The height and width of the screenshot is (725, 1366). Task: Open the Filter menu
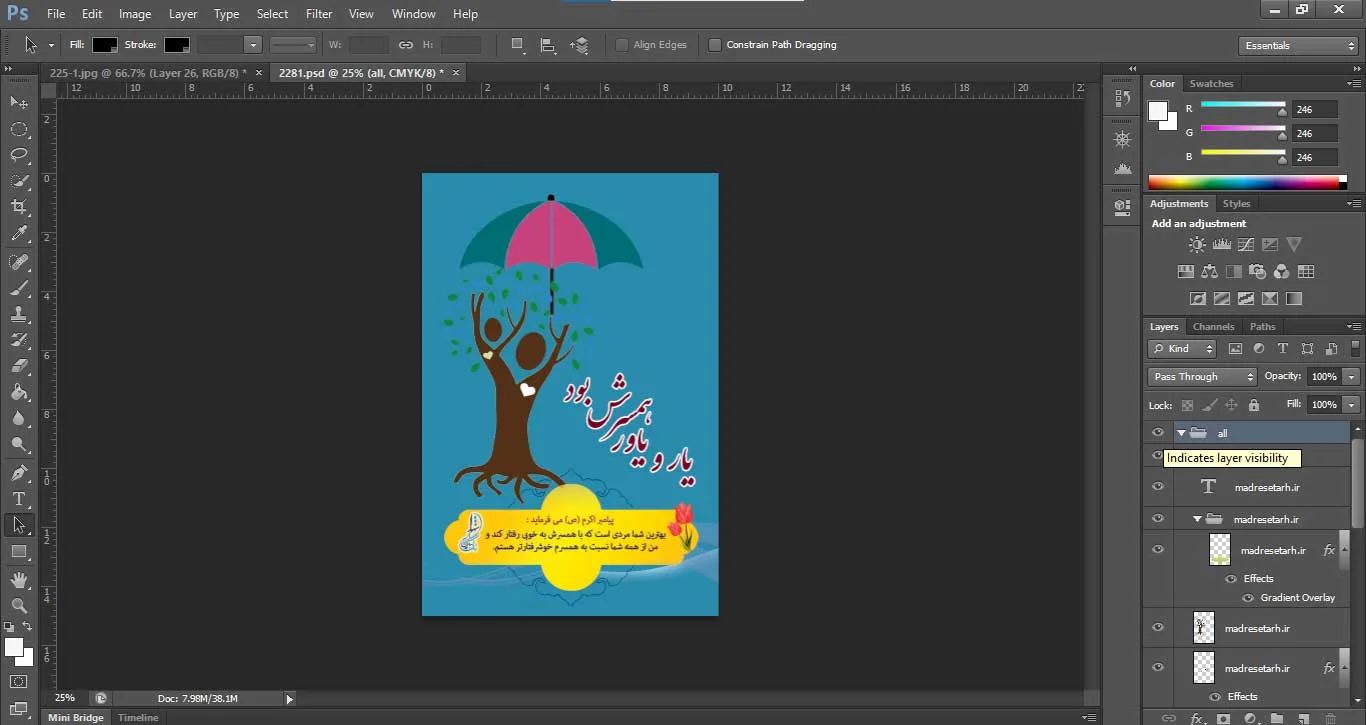319,14
